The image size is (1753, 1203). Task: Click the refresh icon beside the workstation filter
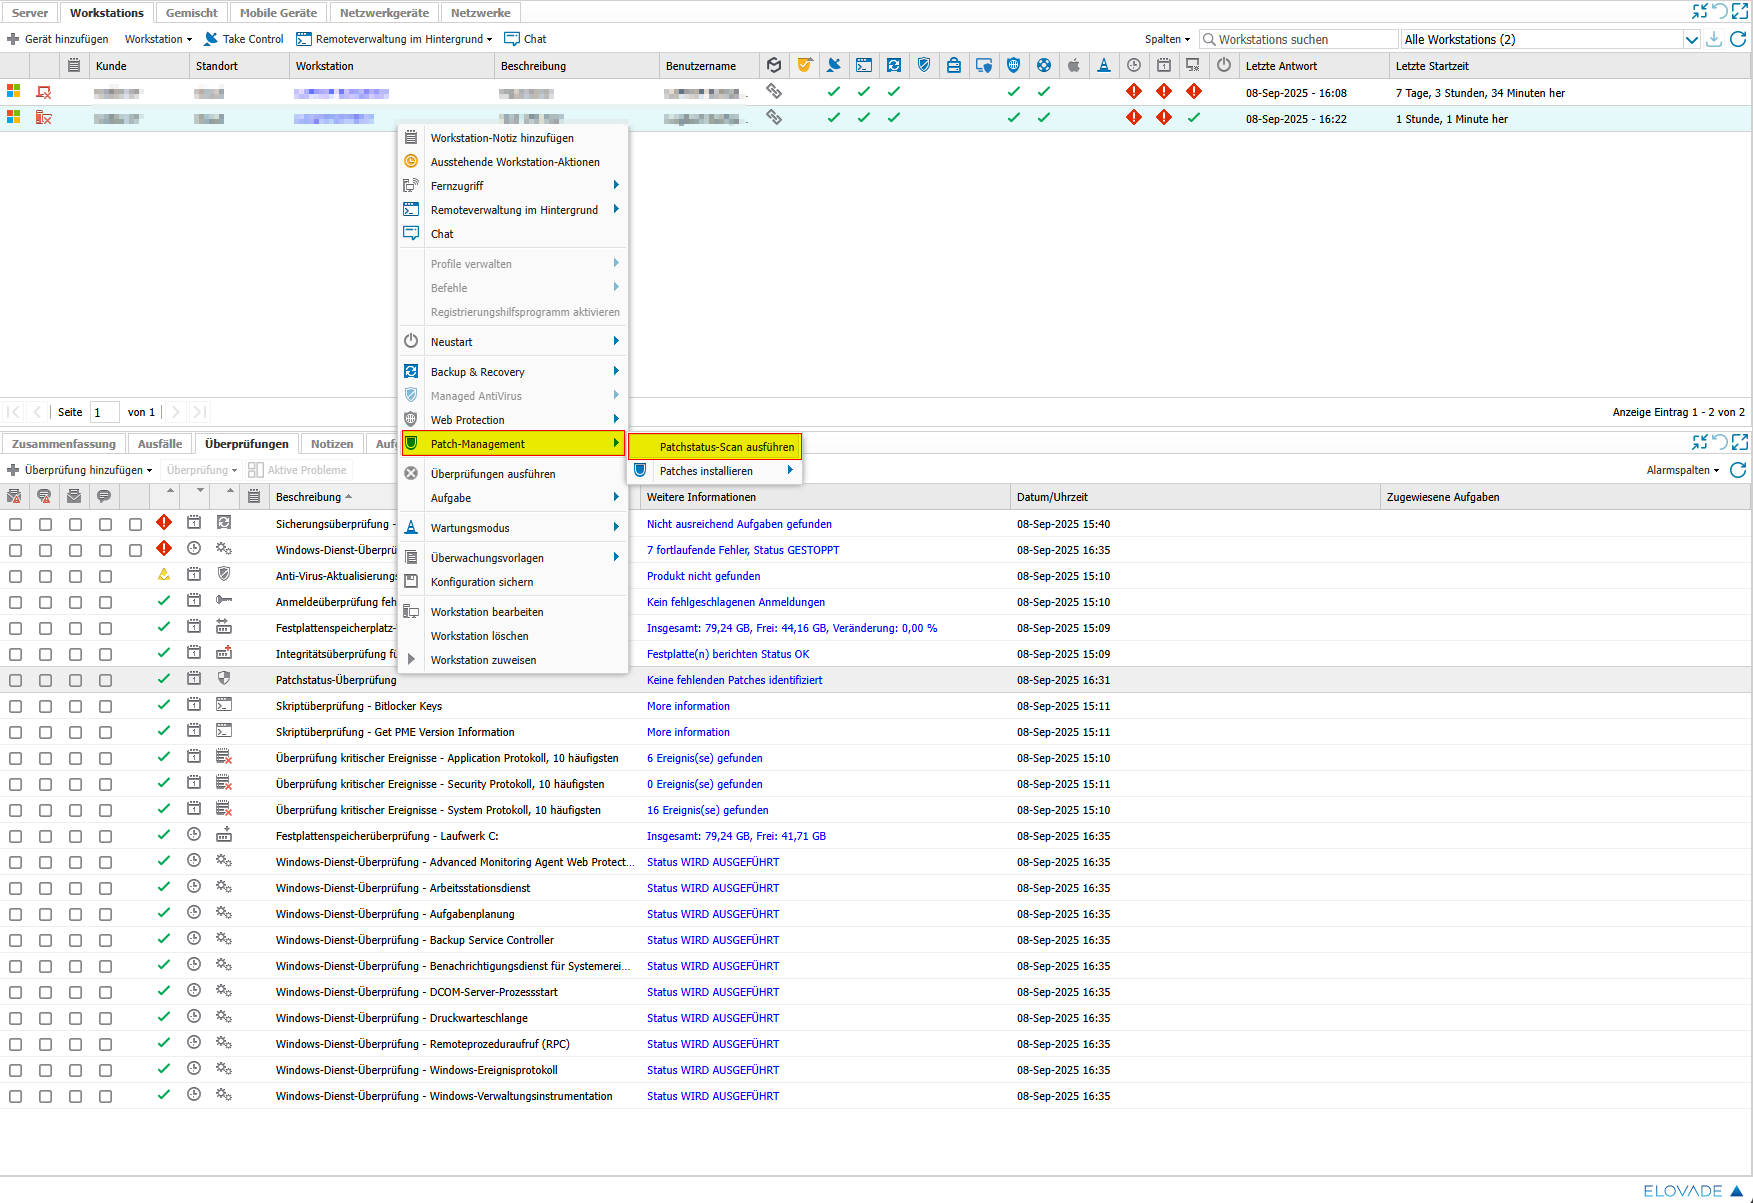1738,39
